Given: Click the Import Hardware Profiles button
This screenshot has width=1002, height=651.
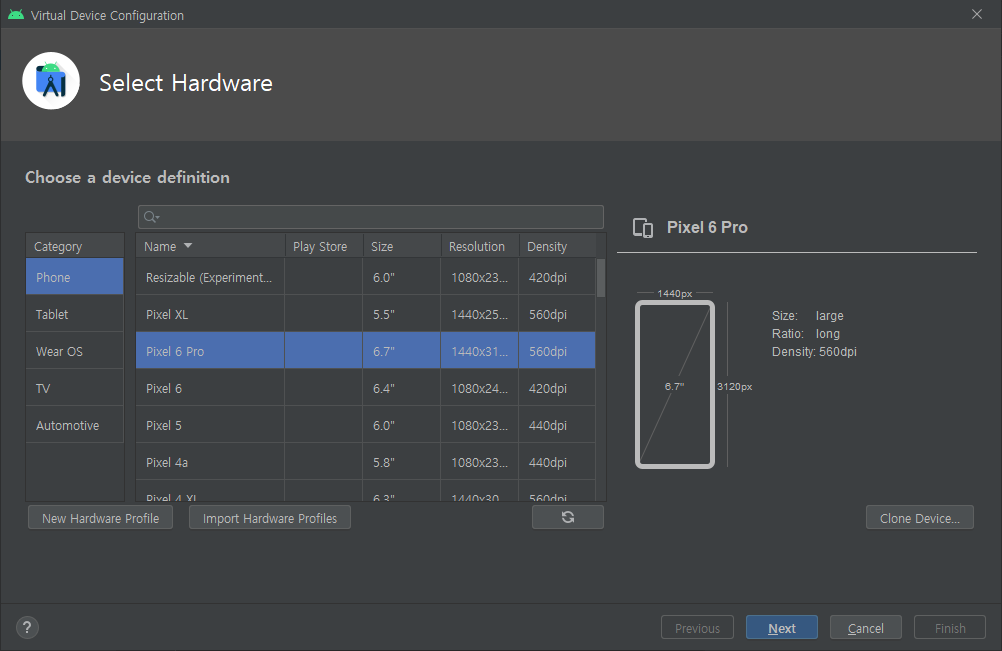Looking at the screenshot, I should point(270,518).
